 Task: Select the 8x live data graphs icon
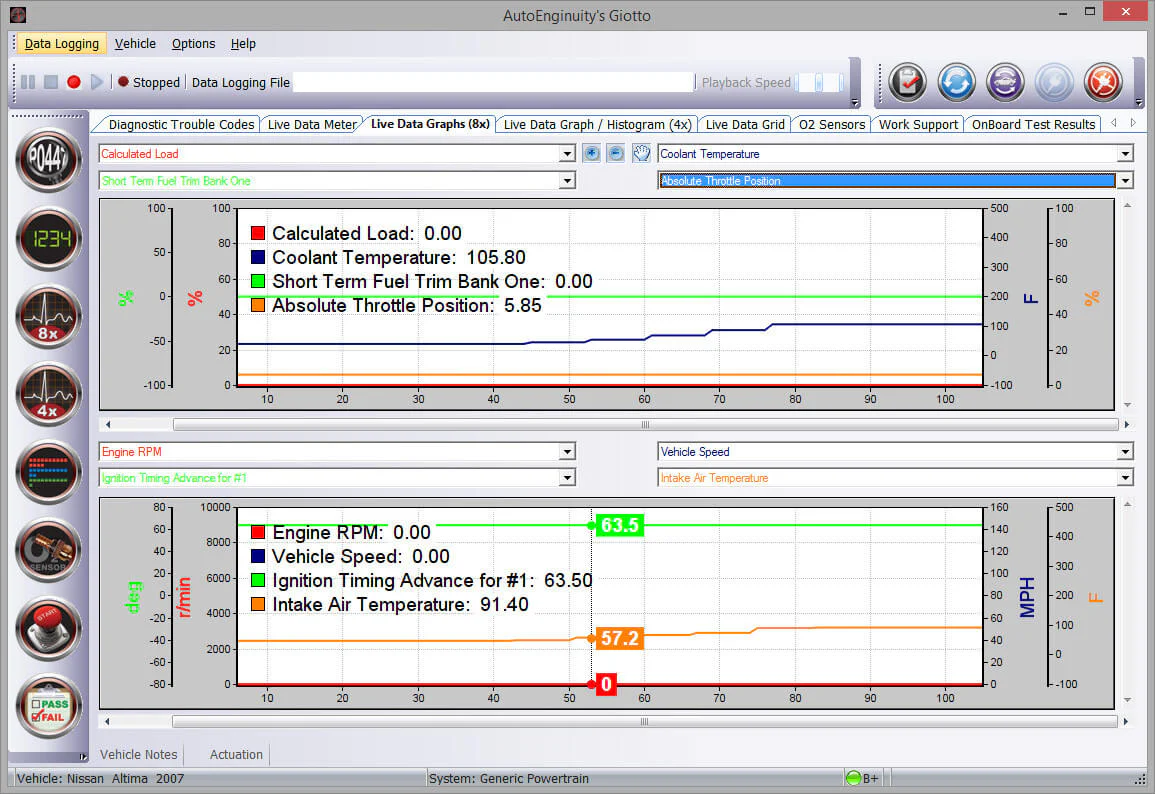(49, 317)
